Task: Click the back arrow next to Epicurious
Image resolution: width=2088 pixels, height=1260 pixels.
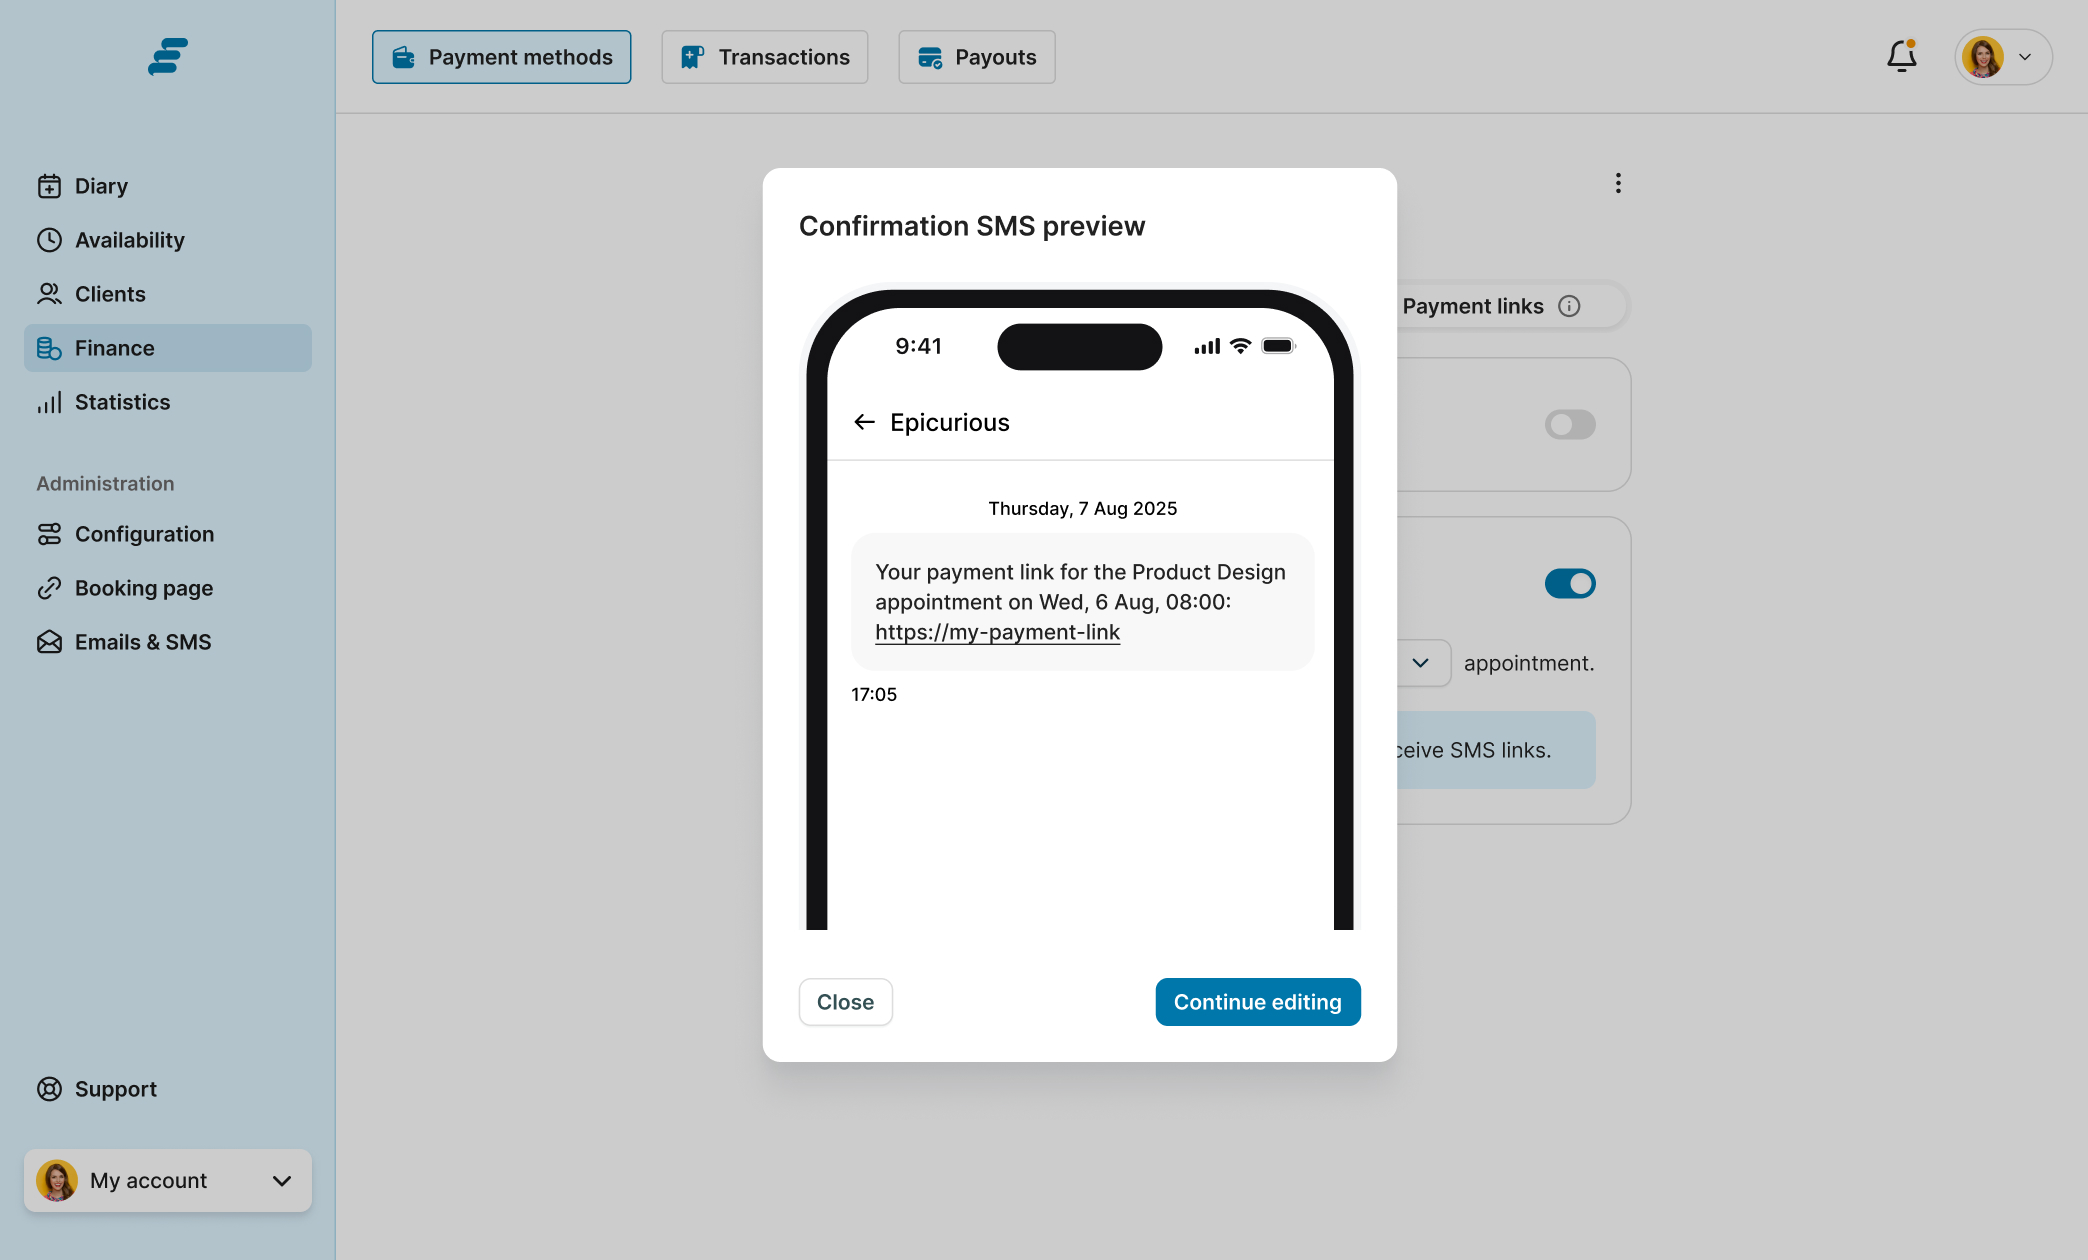Action: [864, 422]
